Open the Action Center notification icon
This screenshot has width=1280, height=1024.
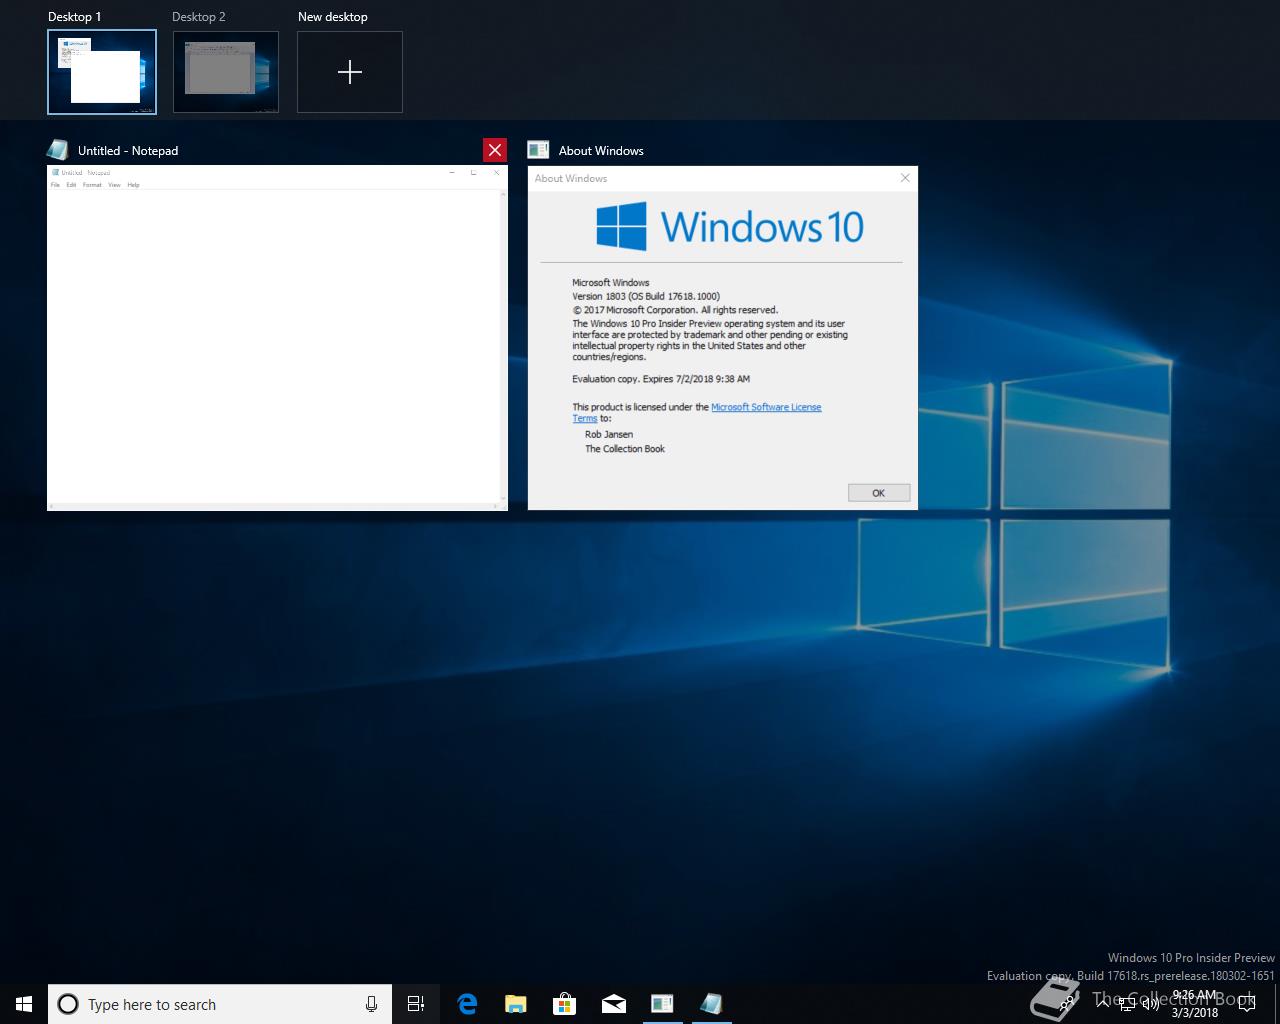point(1246,1004)
